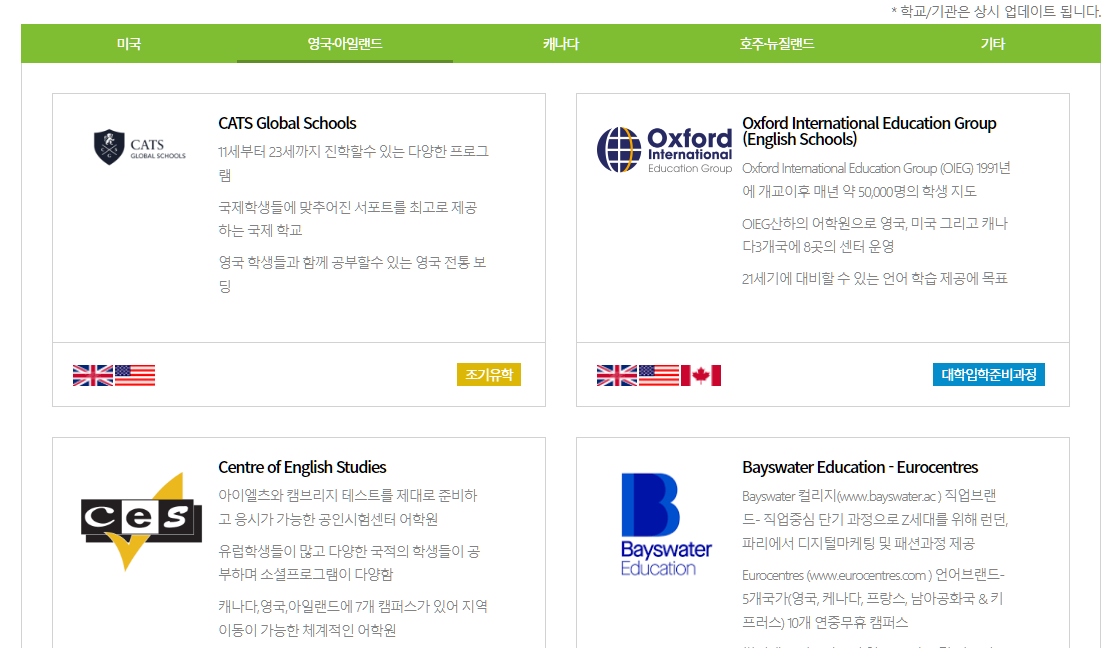Click text '영국 학생들과 함께 공부할수 있는 영국 전통 보딩'
Screen dimensions: 1114x648
coord(352,274)
